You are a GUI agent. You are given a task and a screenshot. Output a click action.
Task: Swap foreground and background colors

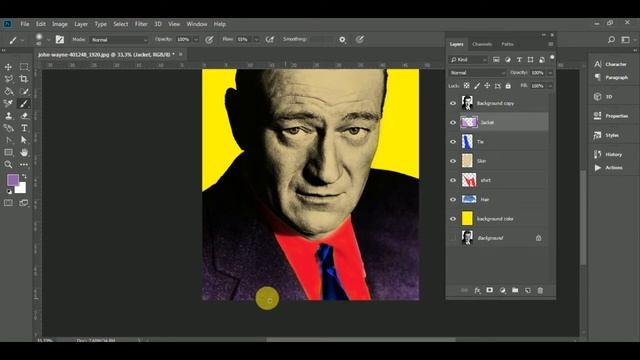(24, 176)
